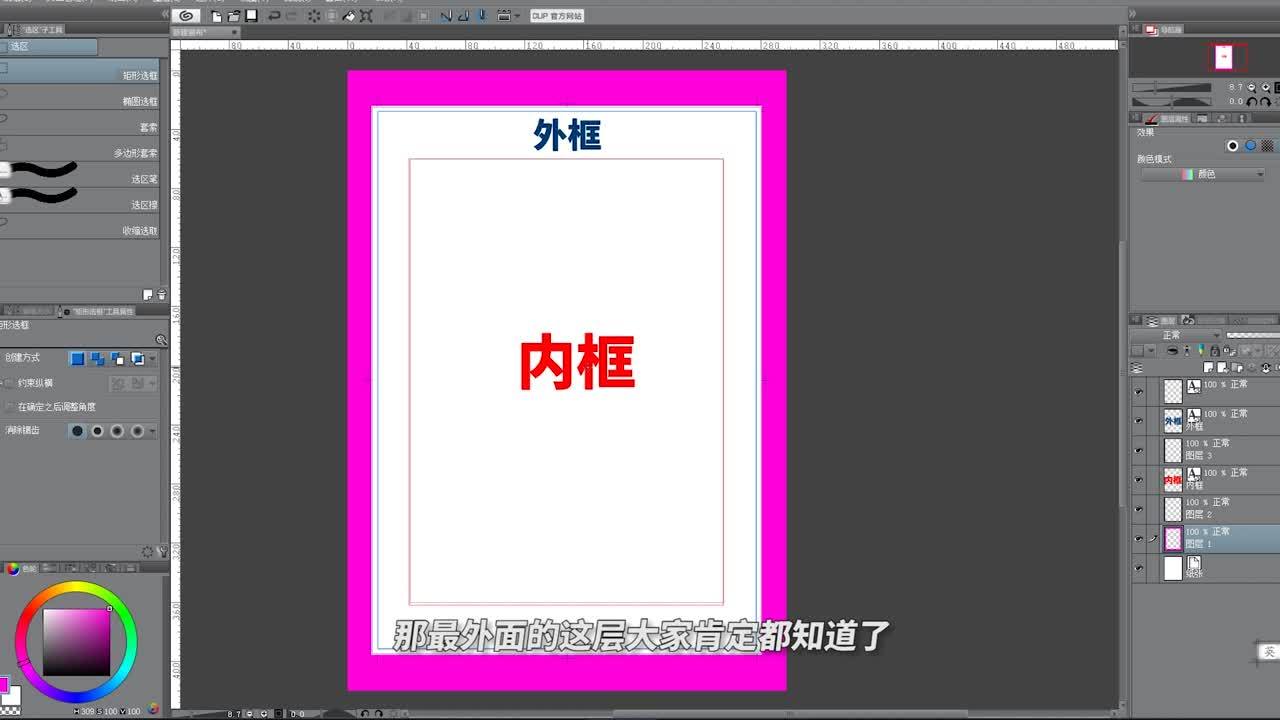The image size is (1280, 720).
Task: Activate the scale/rotate transform icon
Action: tap(366, 16)
